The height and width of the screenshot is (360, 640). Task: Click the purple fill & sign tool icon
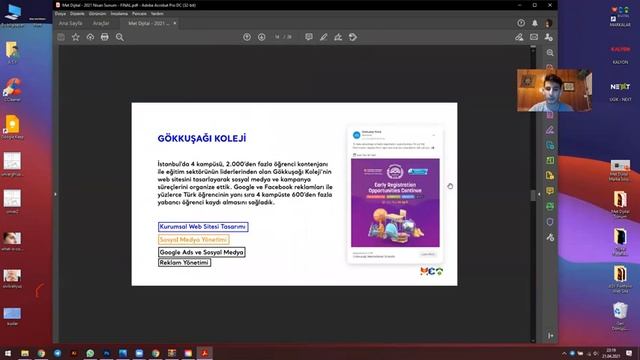550,130
